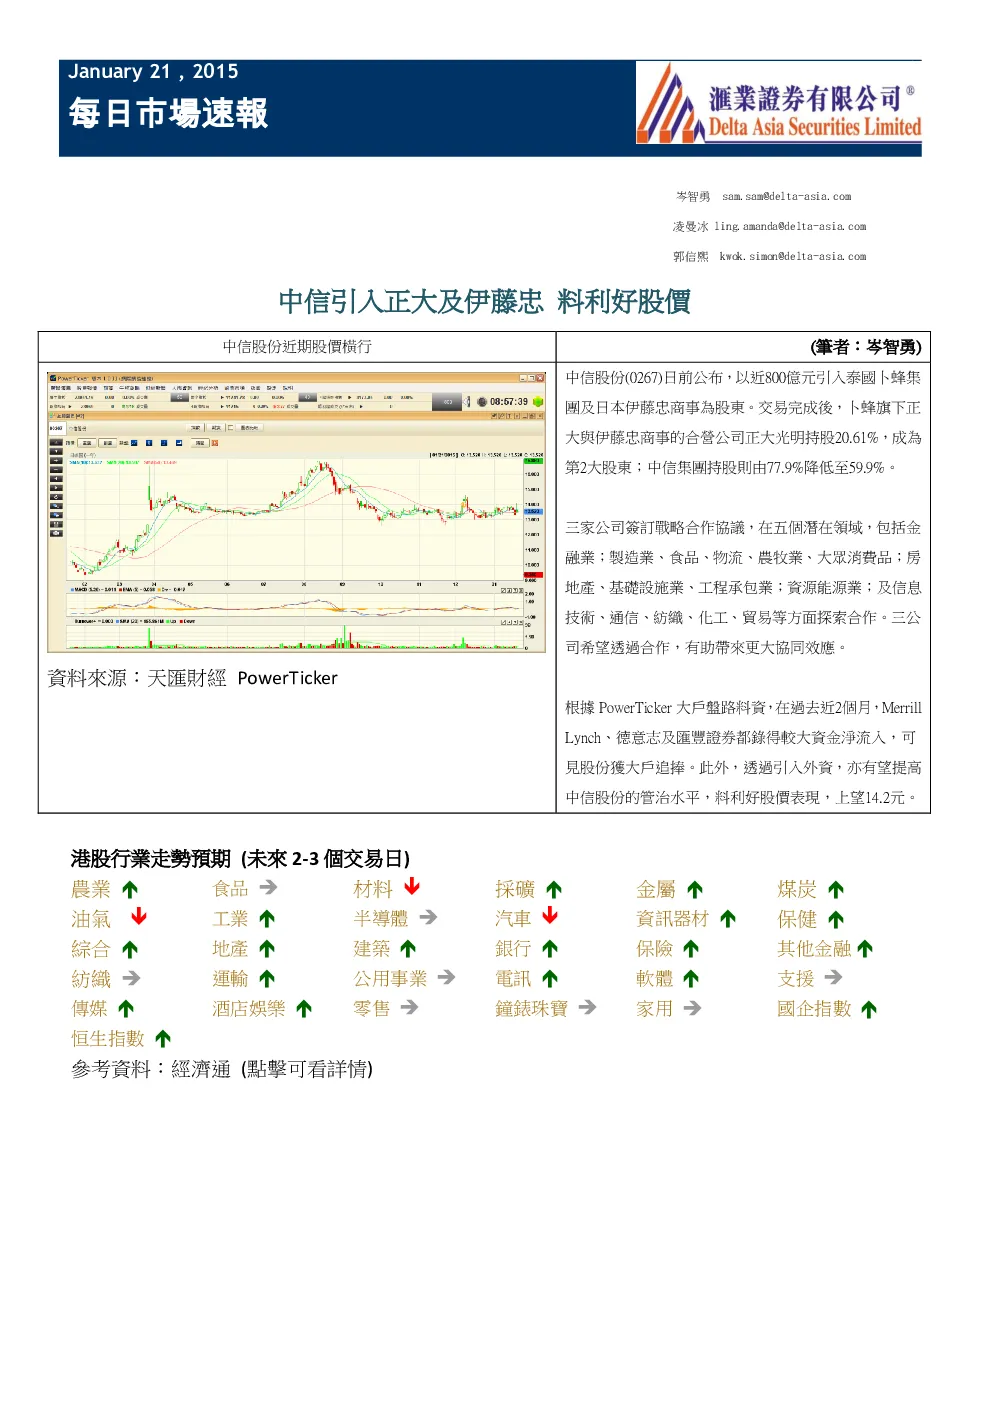This screenshot has height=1403, width=992.
Task: Click the up arrow beside 酒店娛樂
Action: click(x=304, y=1009)
